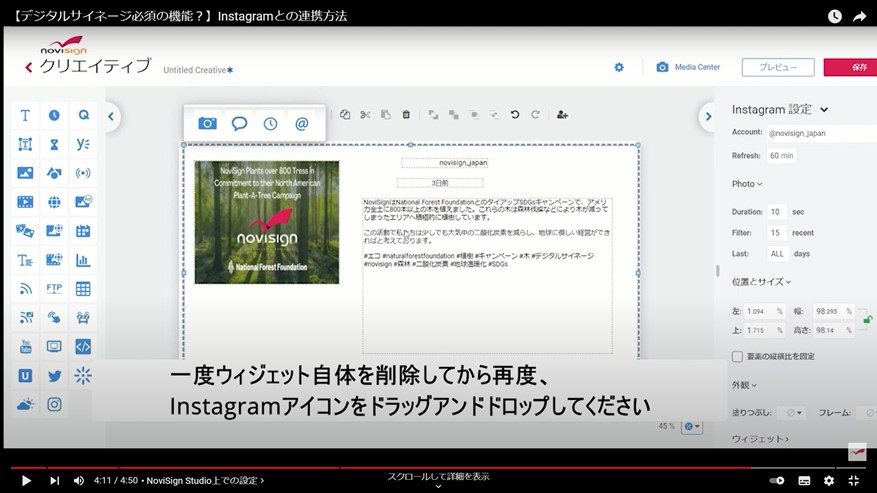
Task: Go back using the red arrow
Action: pyautogui.click(x=29, y=67)
